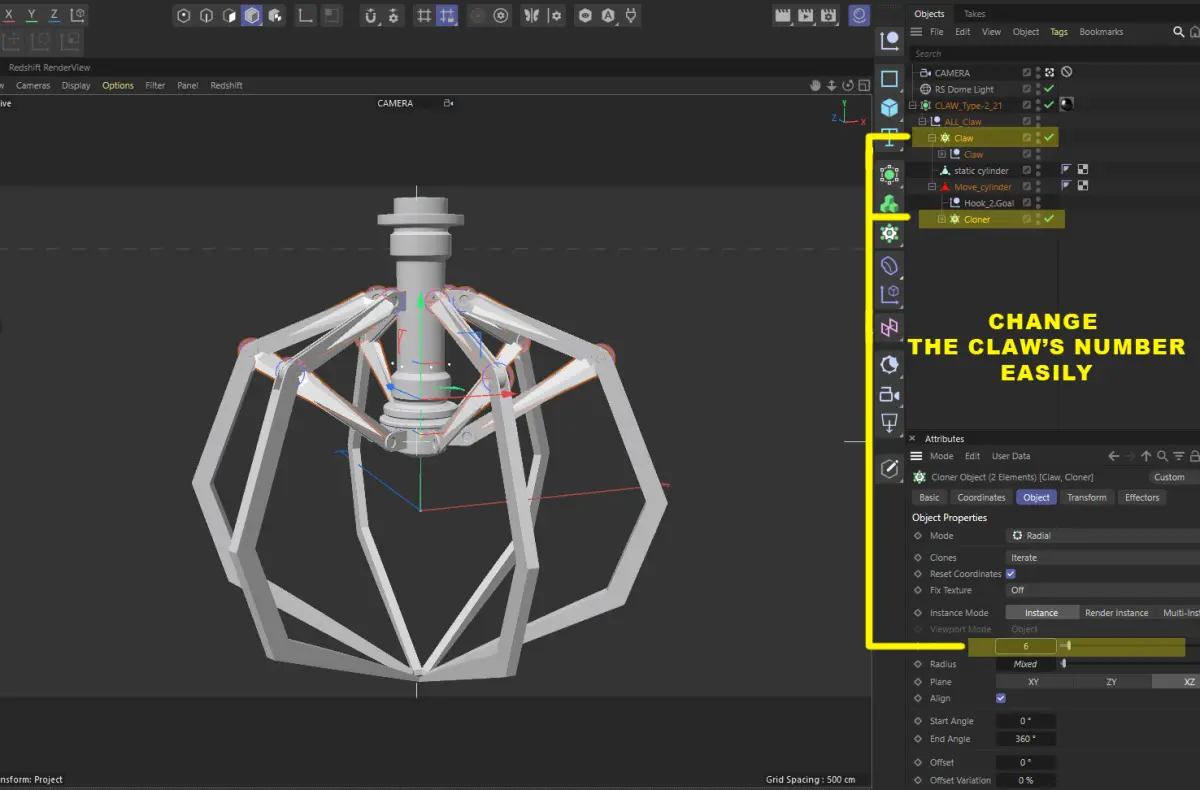1200x790 pixels.
Task: Select the Rectangle spline tool in side palette
Action: tap(889, 78)
